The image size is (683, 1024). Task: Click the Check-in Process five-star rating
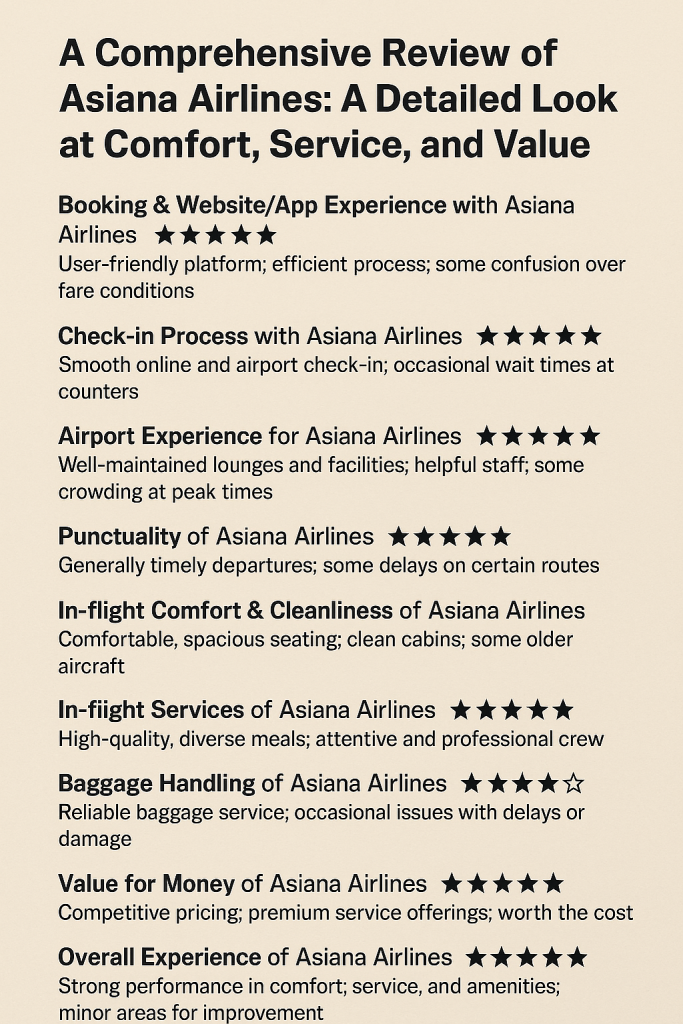(539, 336)
